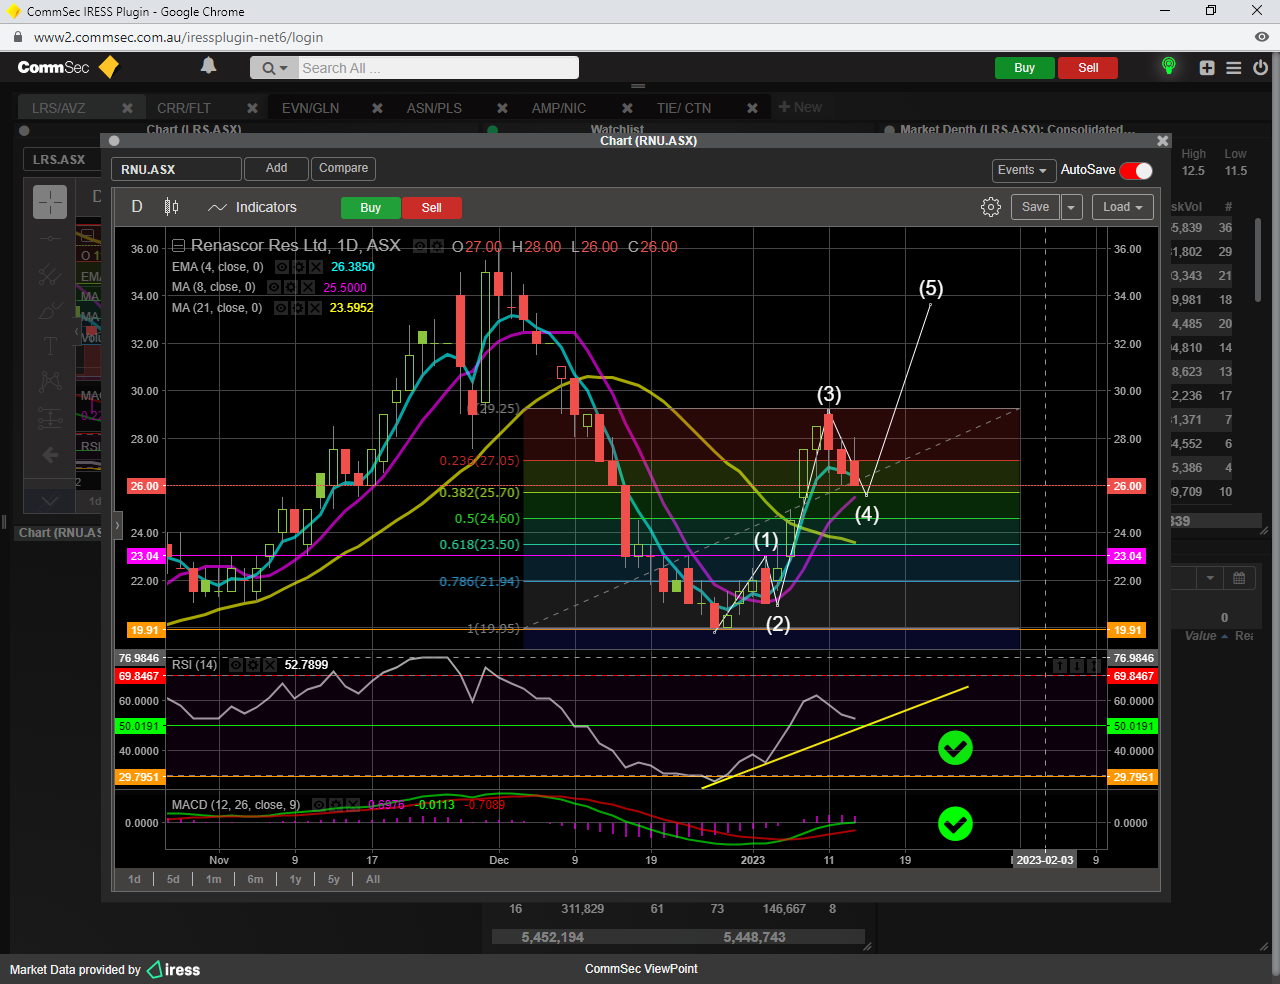
Task: Click the Chrome address bar URL
Action: tap(178, 37)
